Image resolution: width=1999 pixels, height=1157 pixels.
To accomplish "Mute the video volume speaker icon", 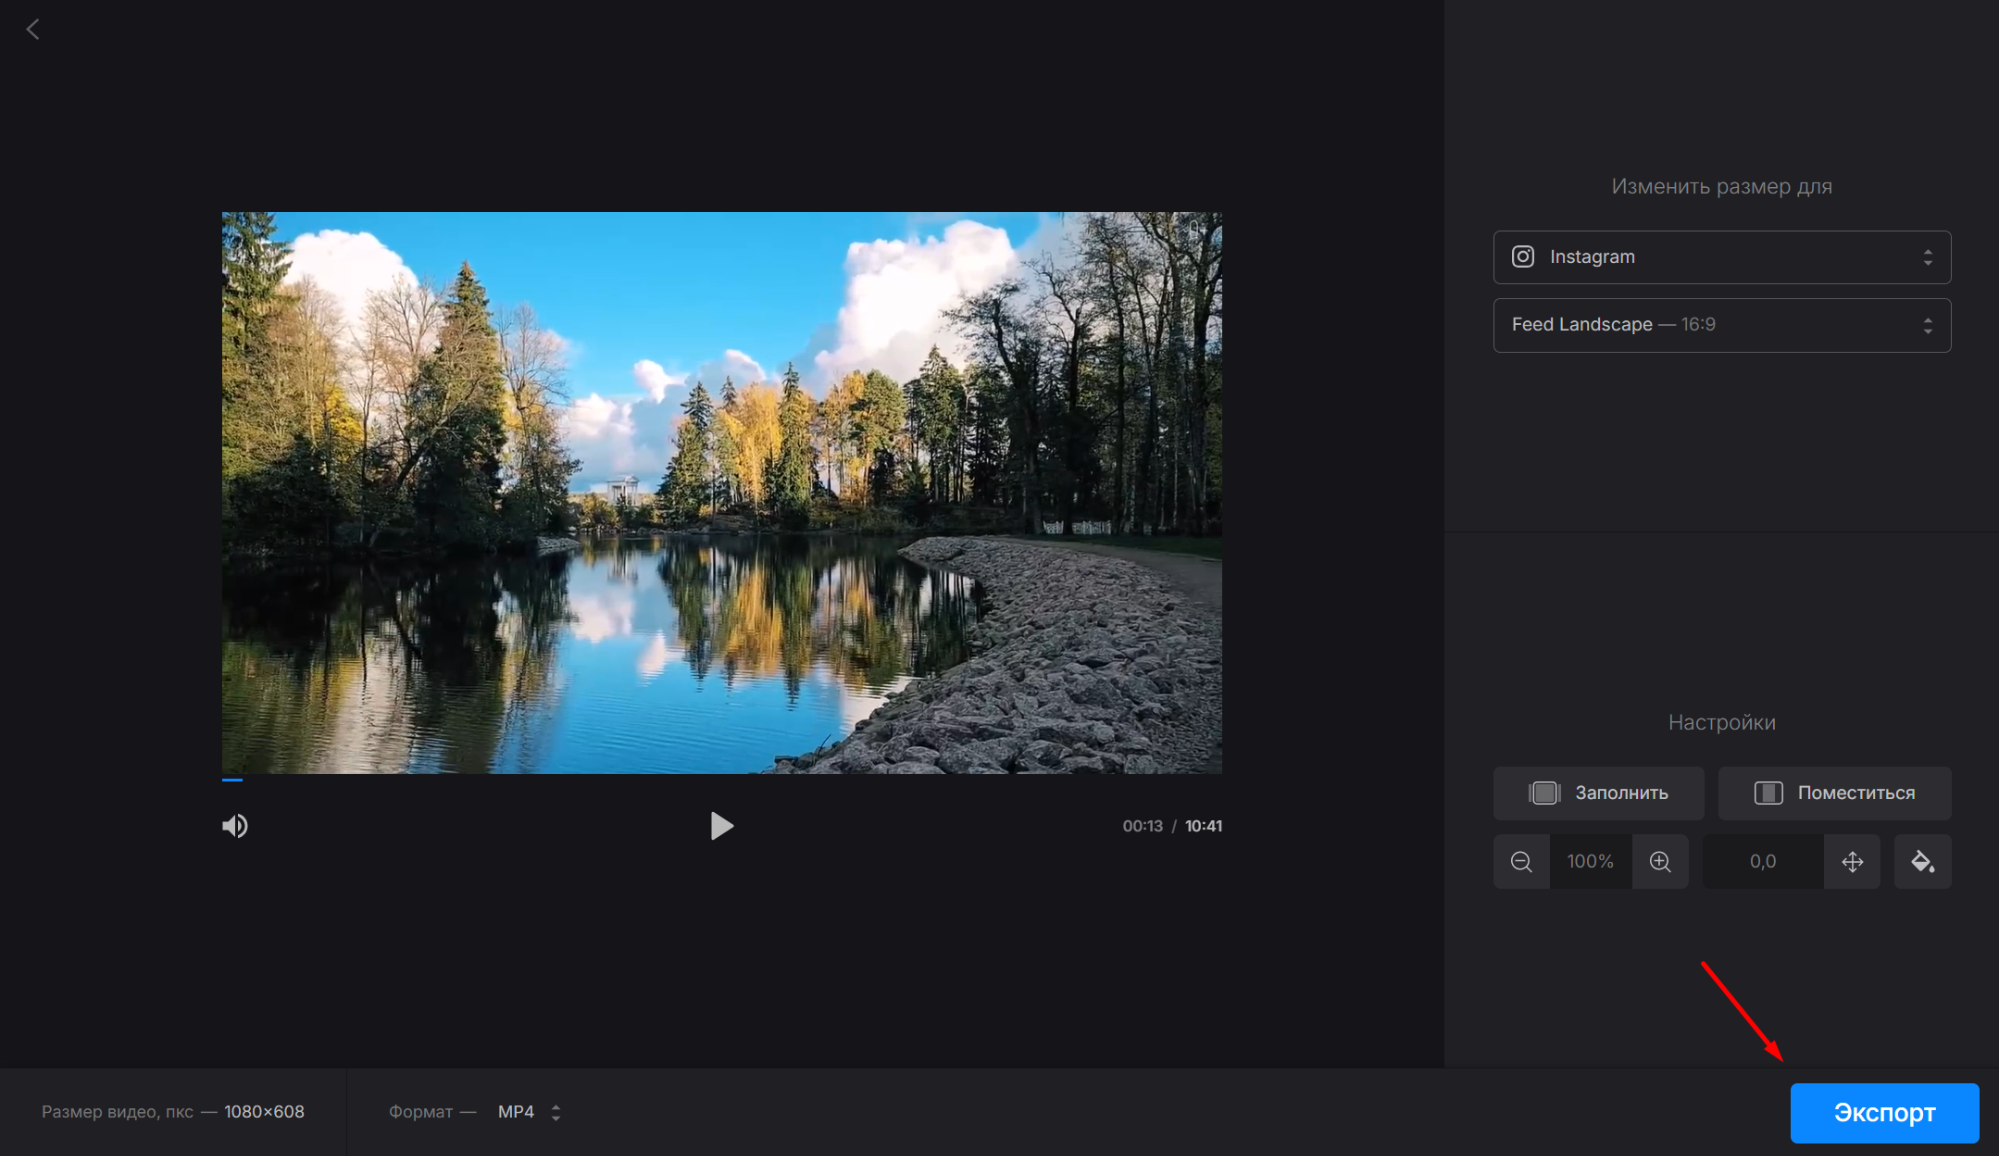I will (235, 826).
